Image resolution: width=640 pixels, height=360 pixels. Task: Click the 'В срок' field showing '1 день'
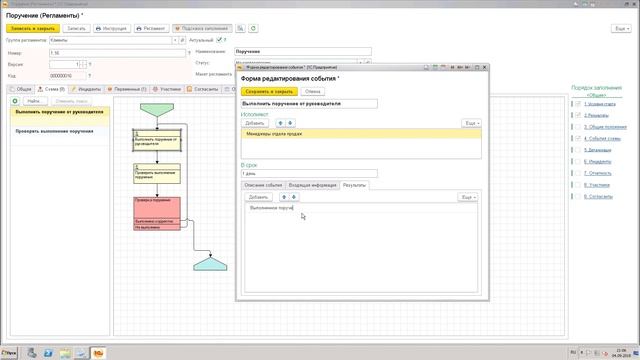309,173
